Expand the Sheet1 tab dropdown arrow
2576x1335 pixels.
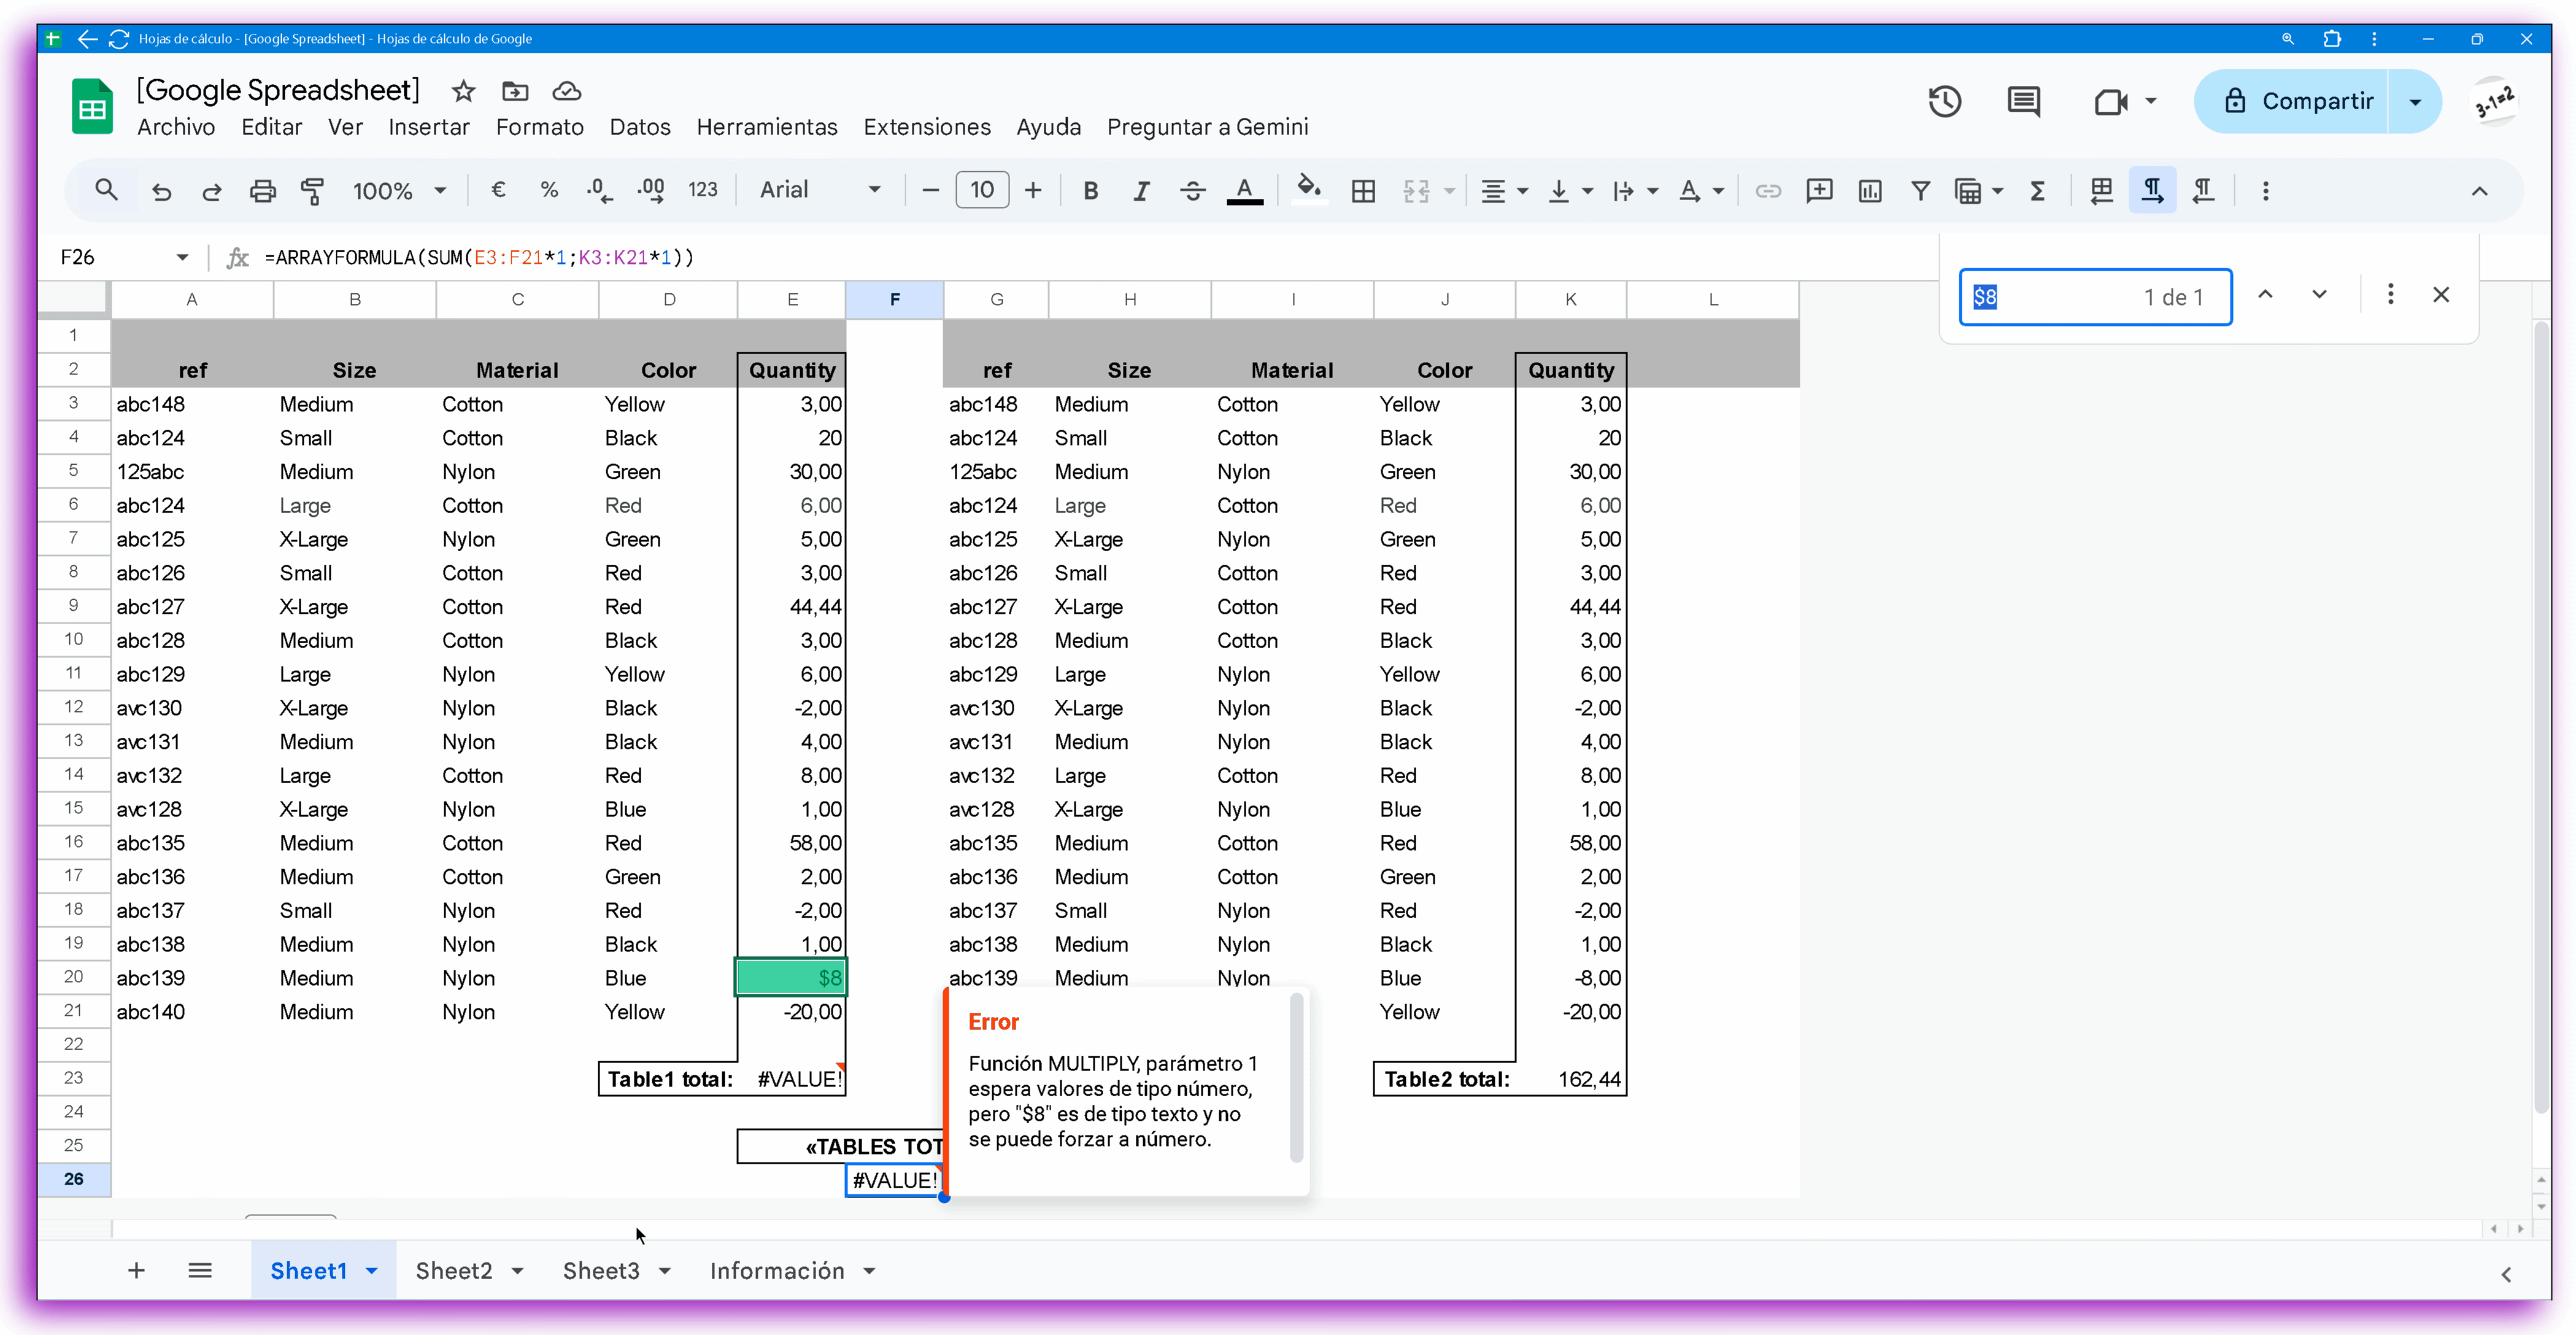[x=372, y=1271]
